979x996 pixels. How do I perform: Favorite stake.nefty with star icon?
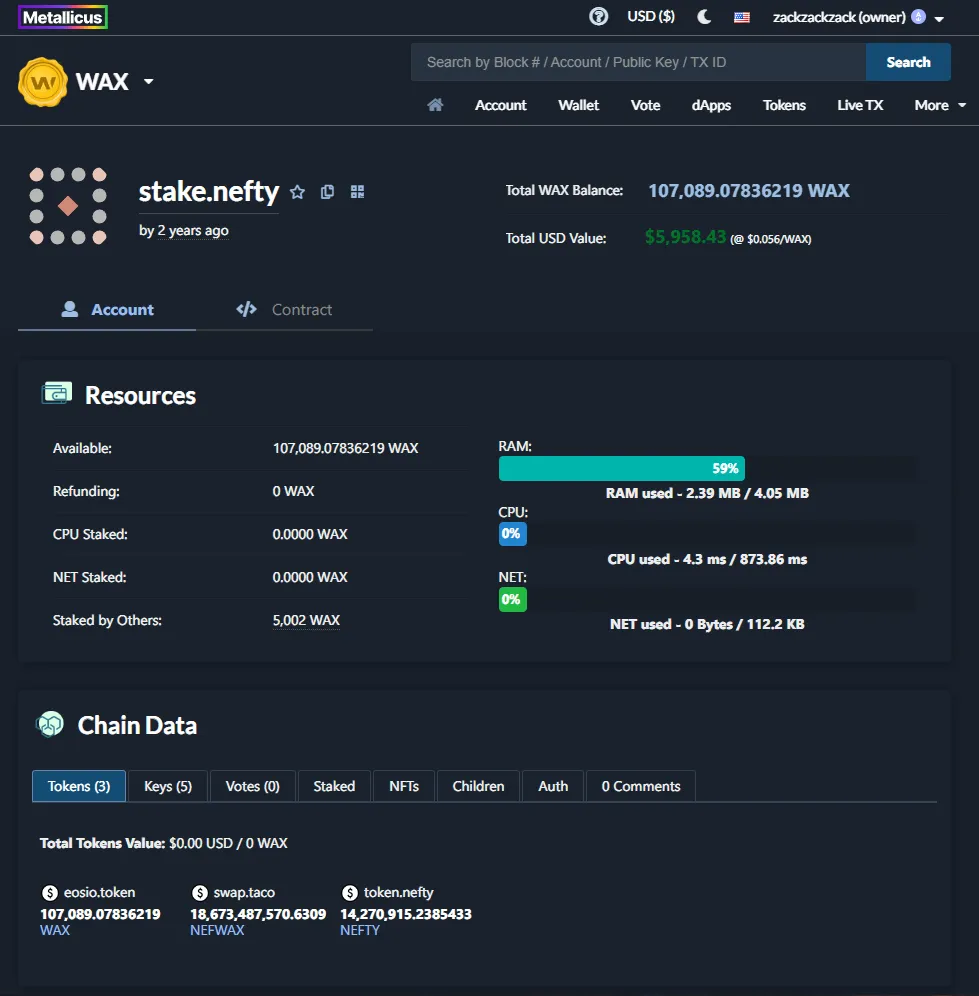click(297, 192)
